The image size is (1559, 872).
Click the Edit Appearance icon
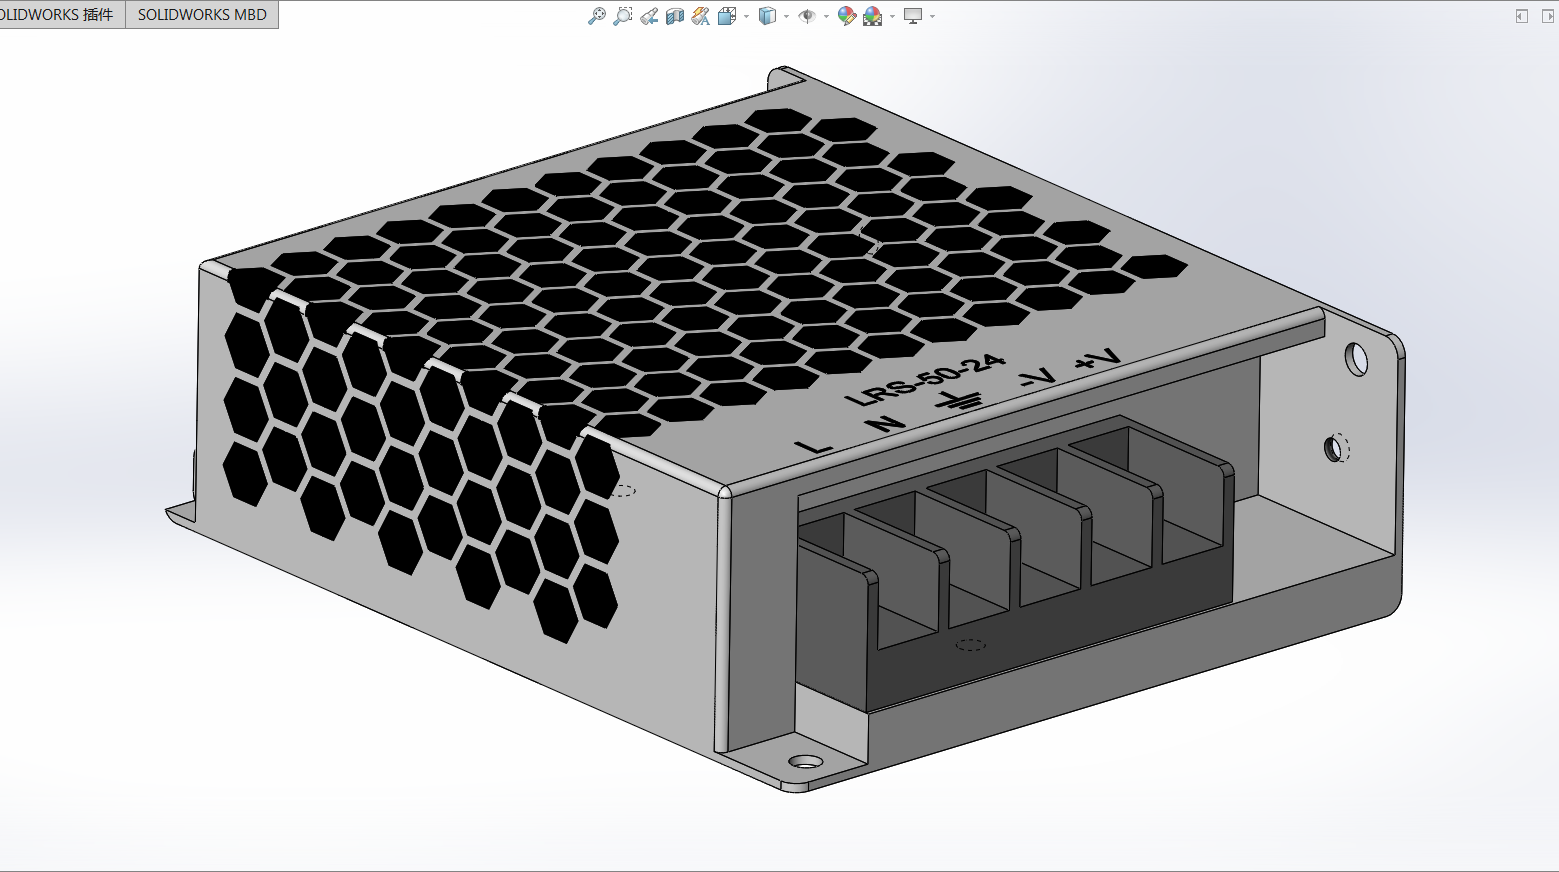point(847,16)
